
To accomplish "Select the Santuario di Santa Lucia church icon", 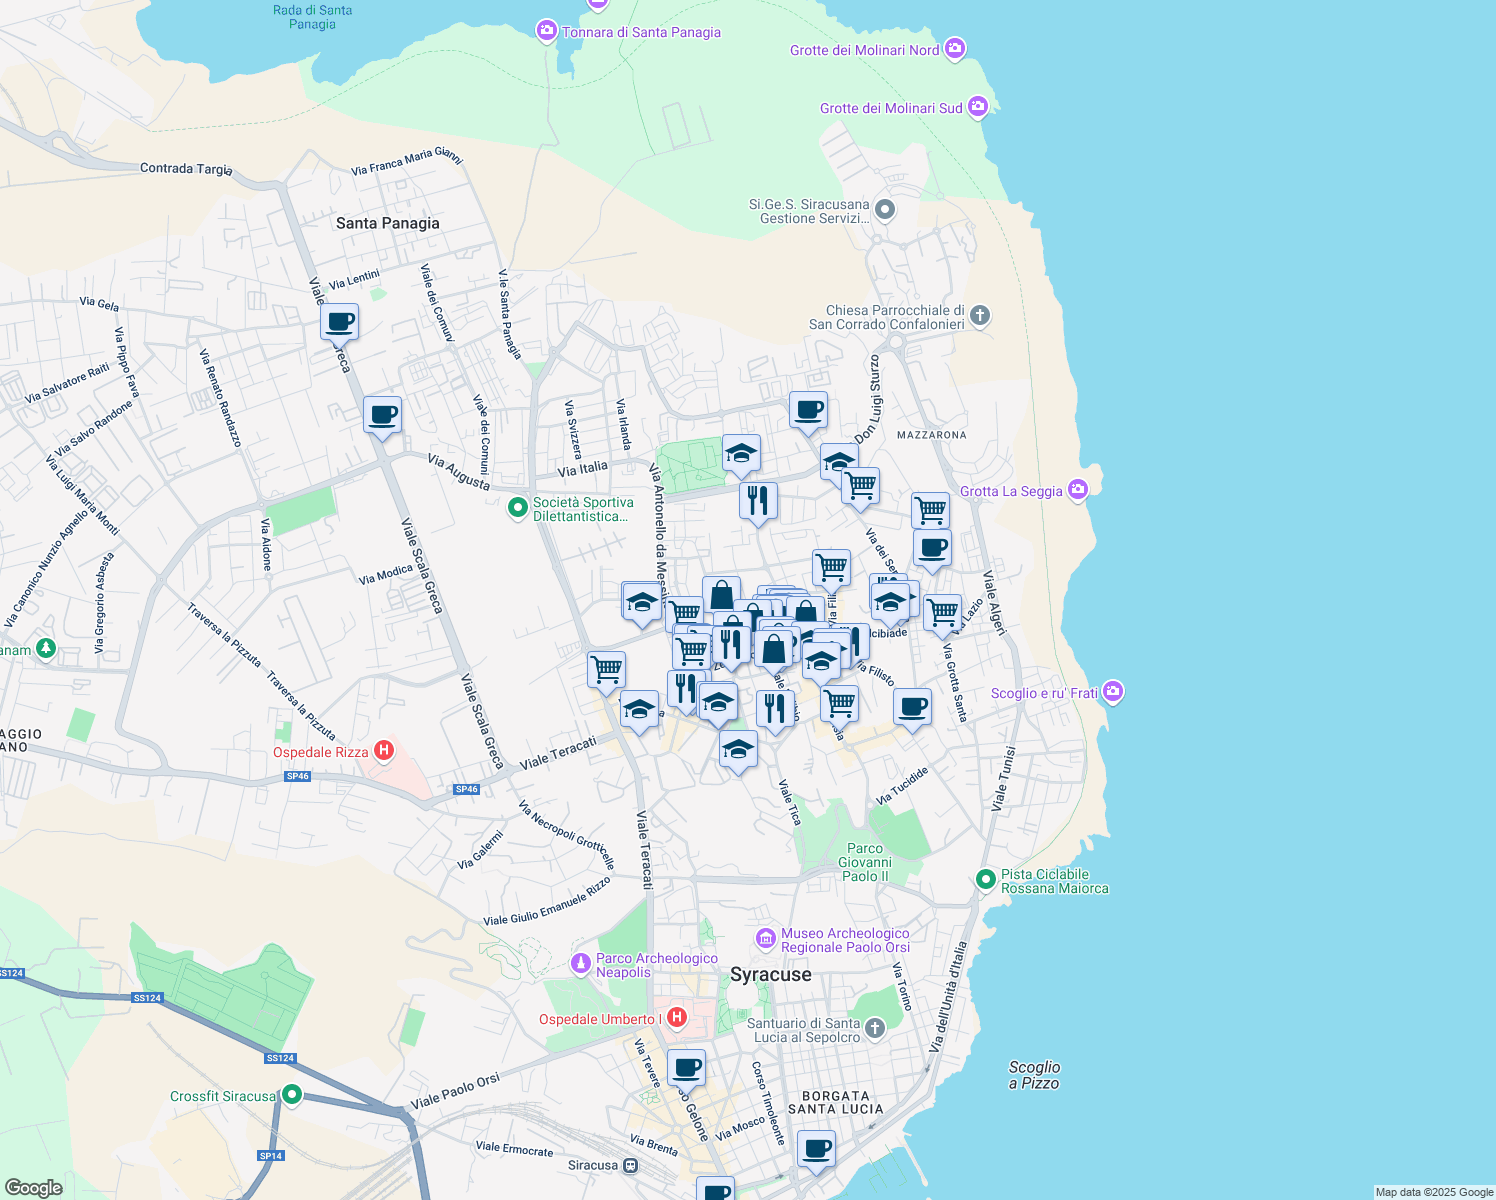I will tap(875, 1028).
